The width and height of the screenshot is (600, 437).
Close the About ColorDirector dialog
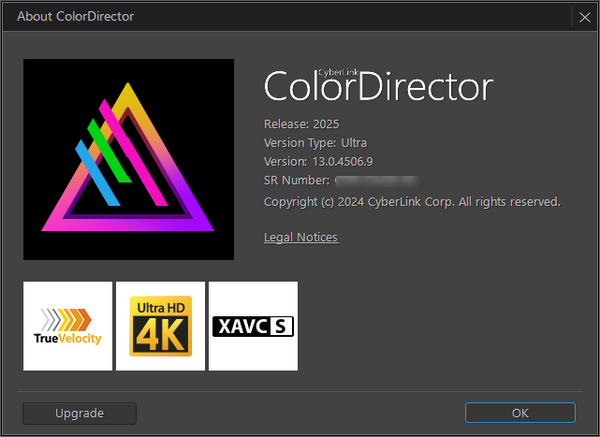pyautogui.click(x=585, y=17)
